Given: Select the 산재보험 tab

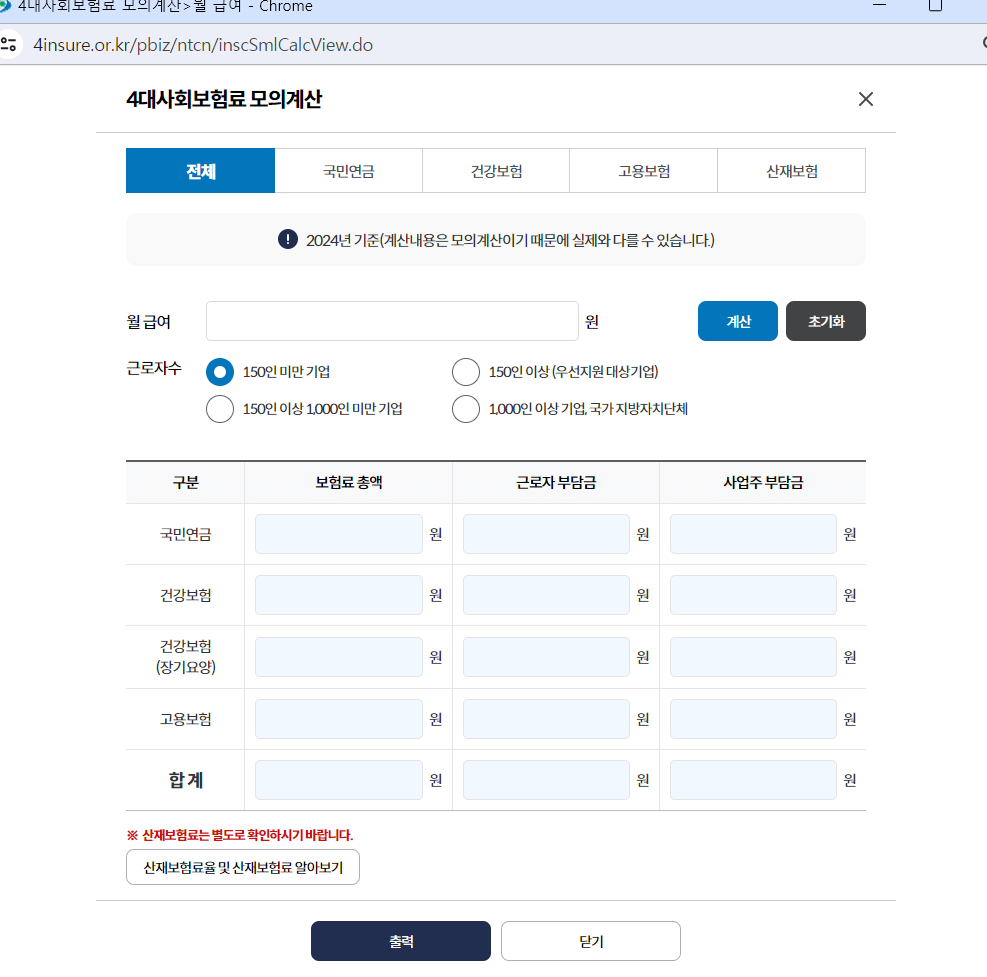Looking at the screenshot, I should [x=791, y=170].
